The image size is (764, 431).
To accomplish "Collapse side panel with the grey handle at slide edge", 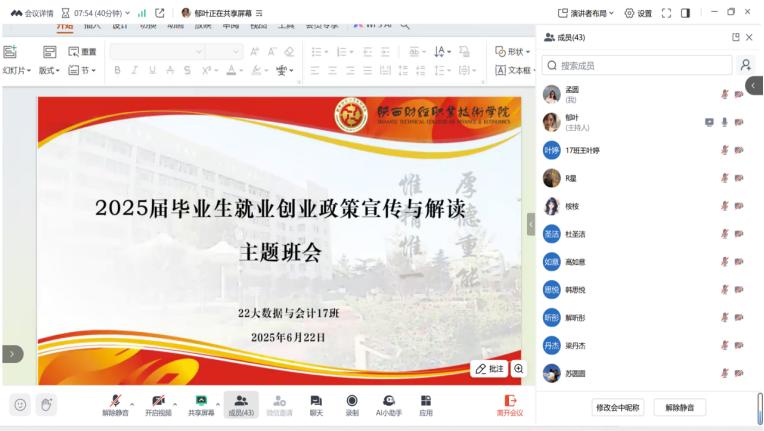I will point(531,225).
